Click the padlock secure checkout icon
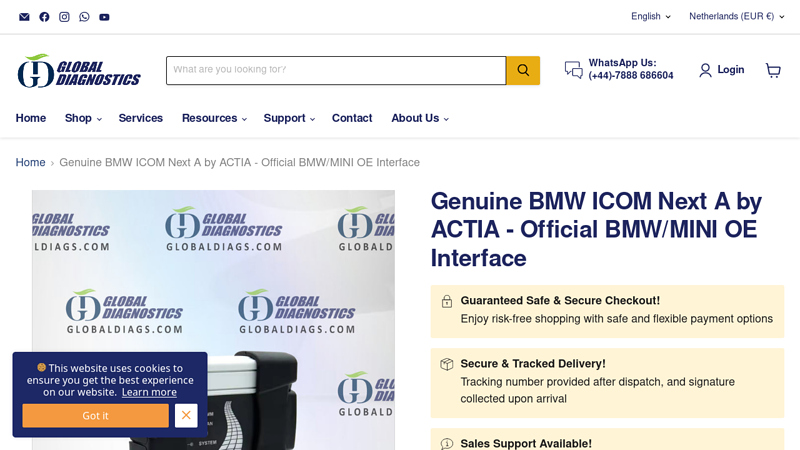 (x=446, y=301)
